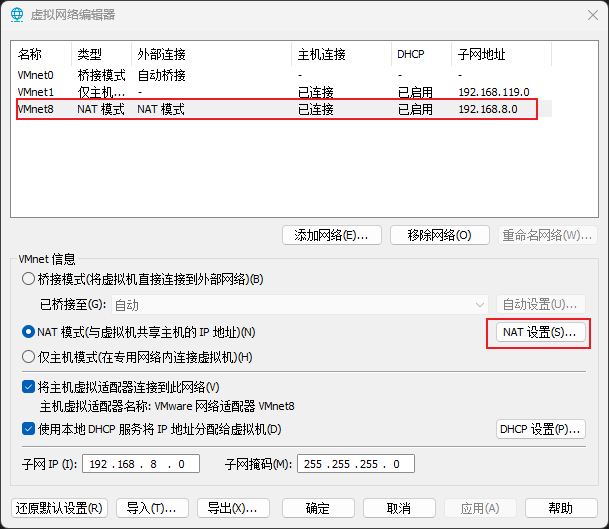This screenshot has width=609, height=529.
Task: Select the 桥接模式 radio button
Action: 28,279
